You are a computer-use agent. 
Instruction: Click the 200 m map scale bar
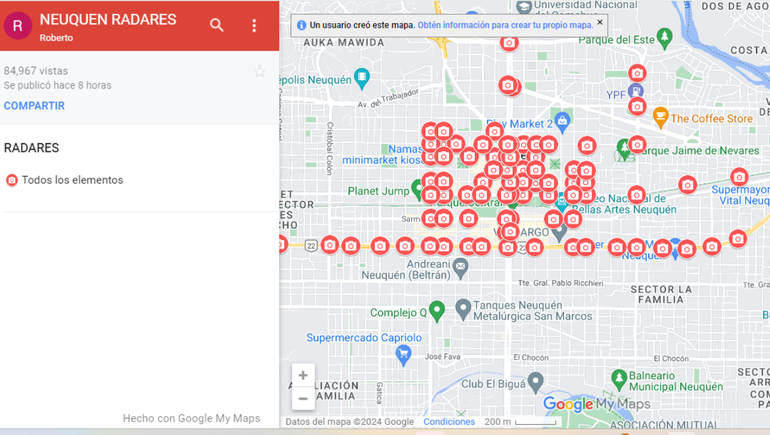coord(522,422)
